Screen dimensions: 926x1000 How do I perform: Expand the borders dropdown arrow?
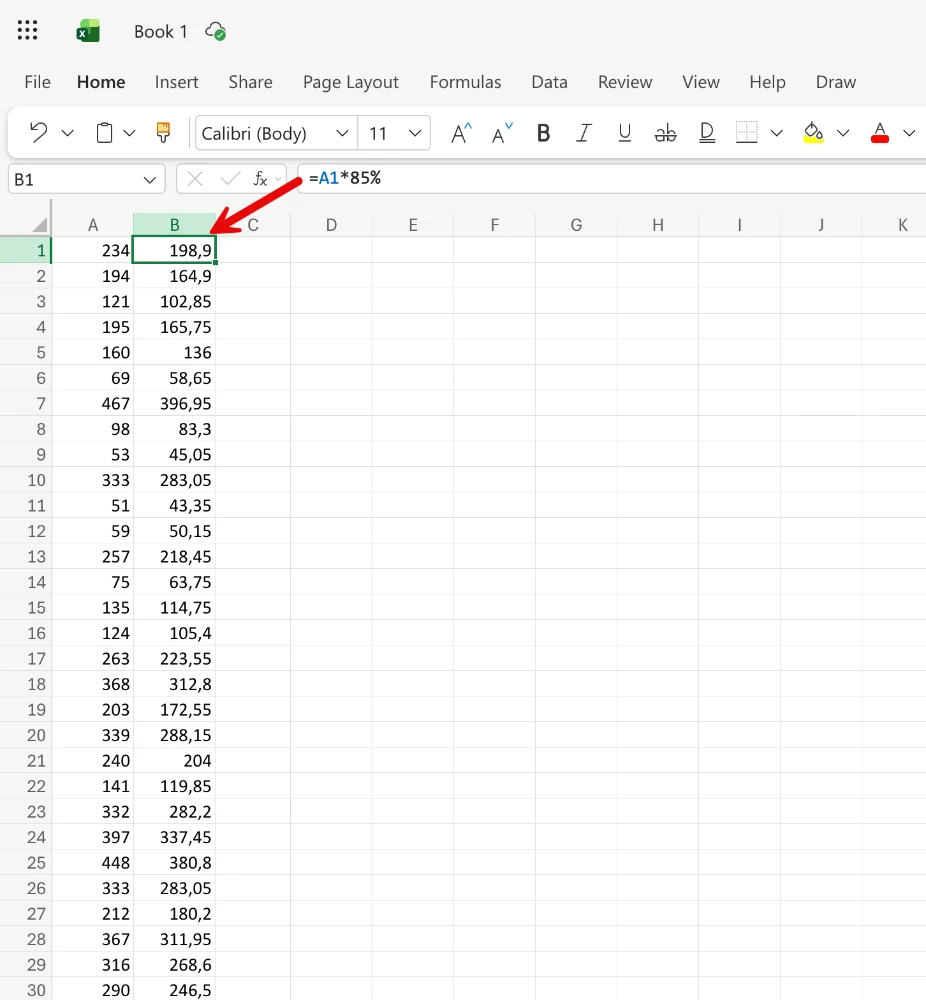pyautogui.click(x=776, y=133)
